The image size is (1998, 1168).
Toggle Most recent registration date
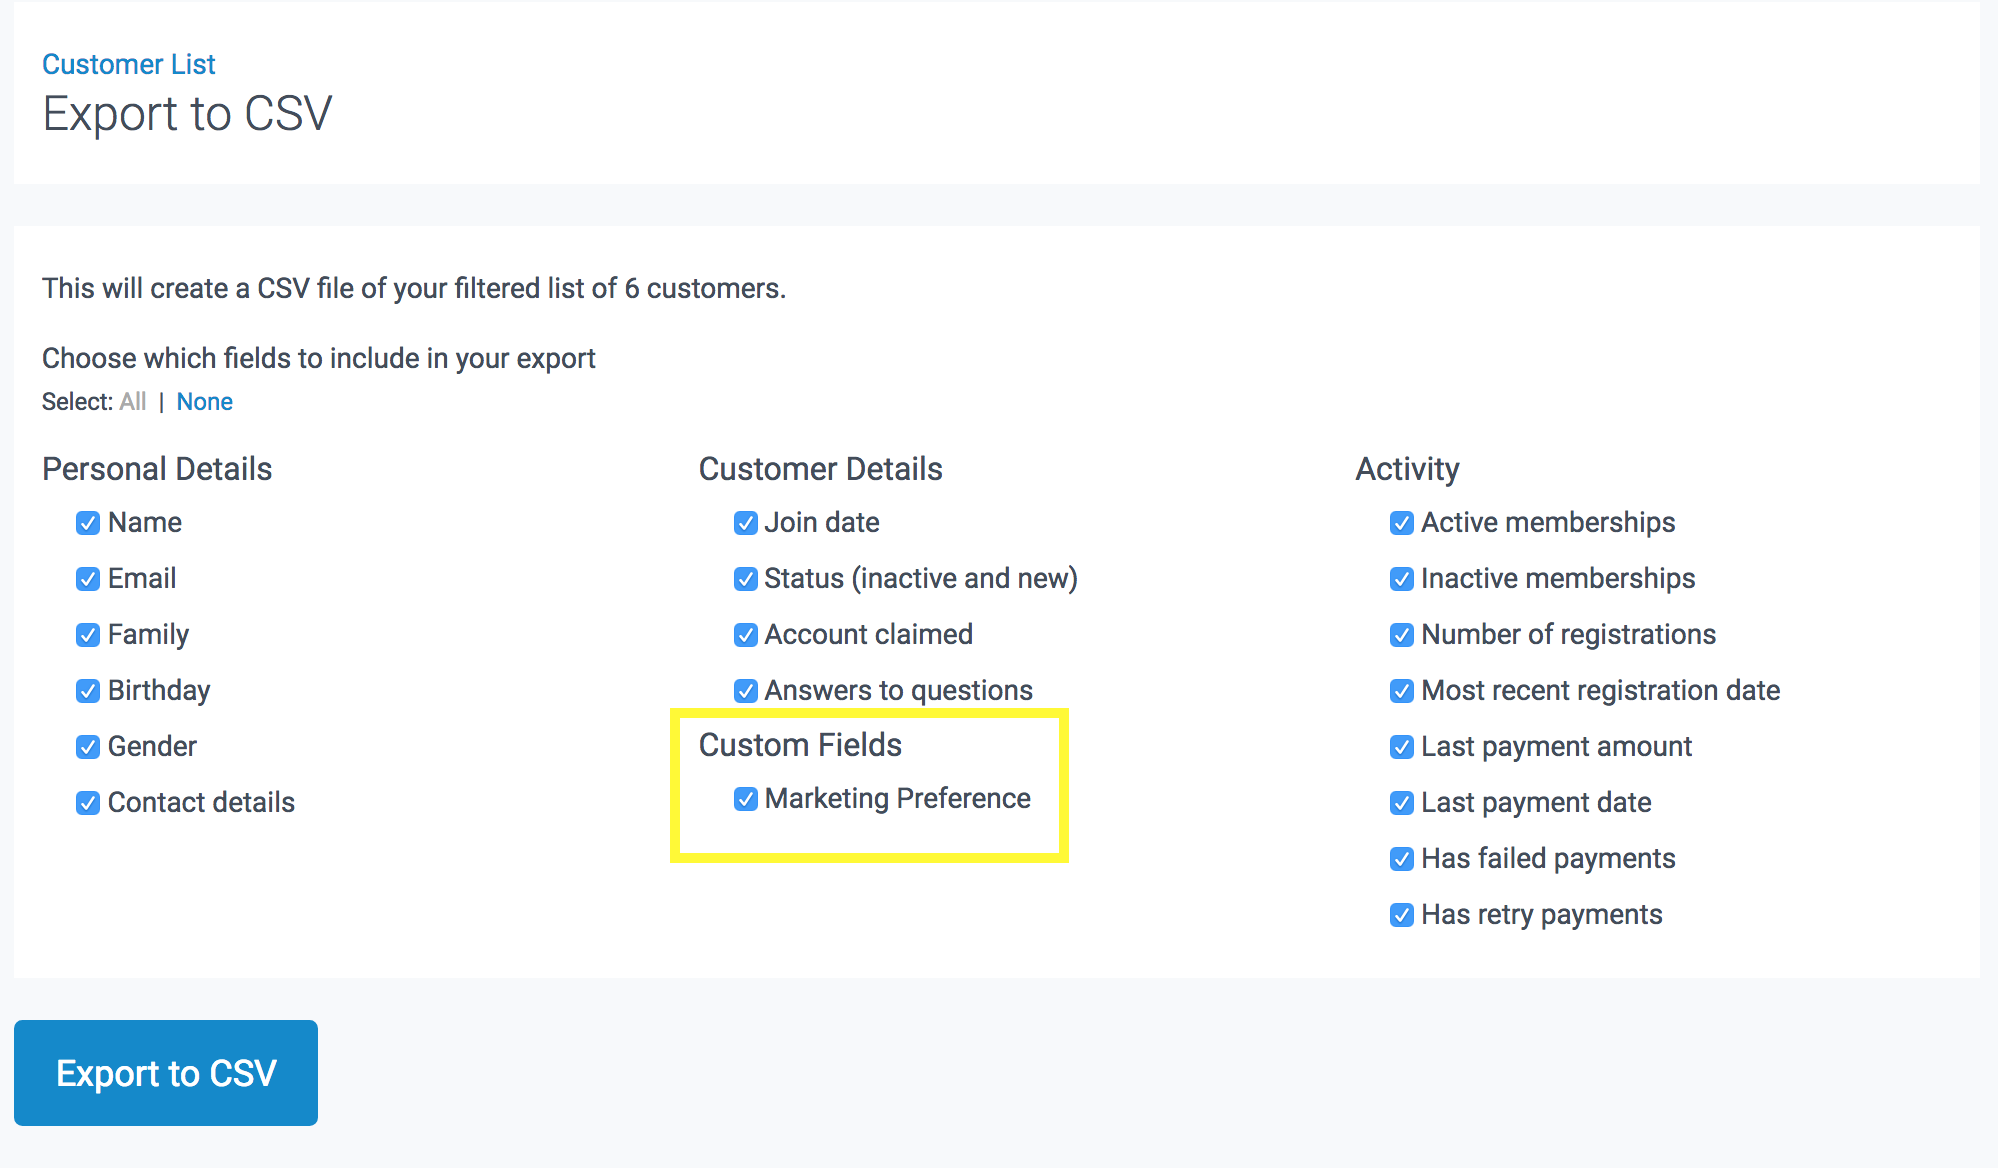click(1402, 691)
